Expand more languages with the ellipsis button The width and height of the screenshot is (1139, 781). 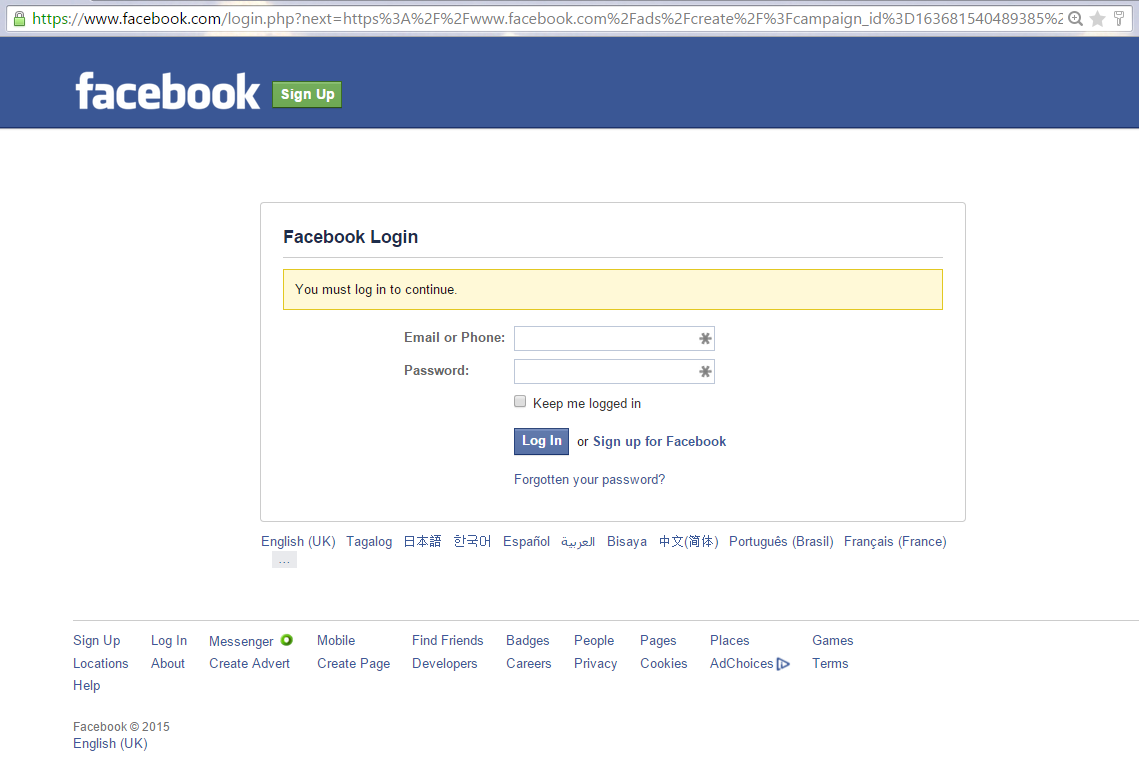[284, 560]
